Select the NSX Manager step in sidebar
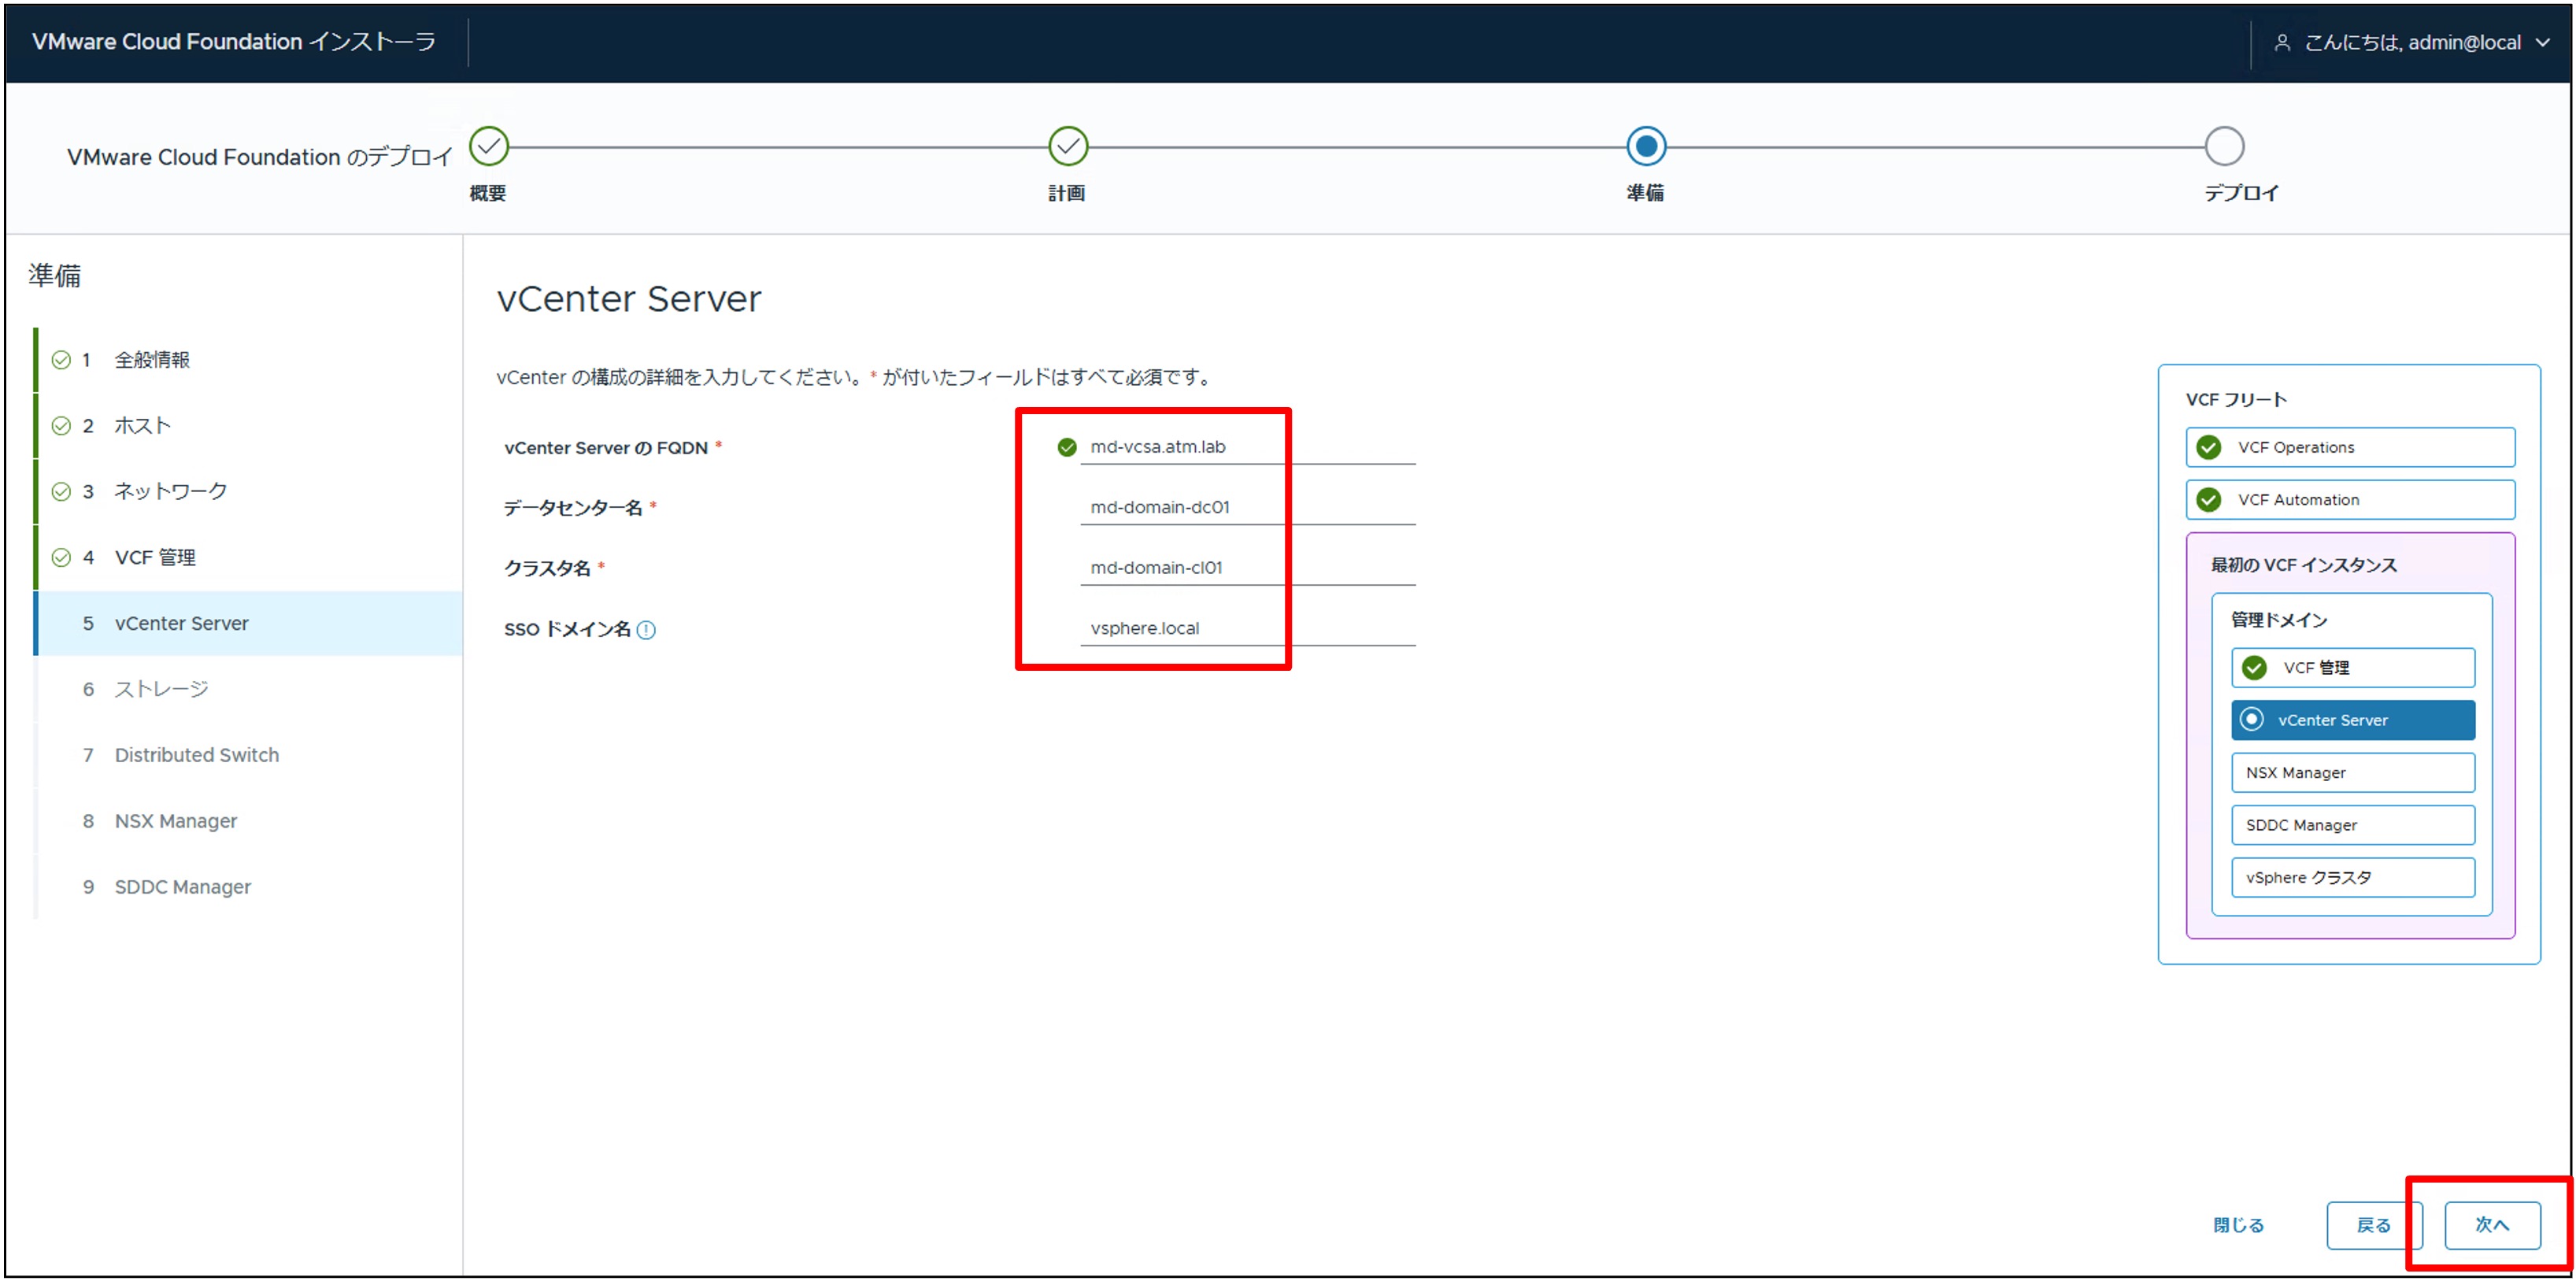Viewport: 2576px width, 1281px height. [248, 822]
